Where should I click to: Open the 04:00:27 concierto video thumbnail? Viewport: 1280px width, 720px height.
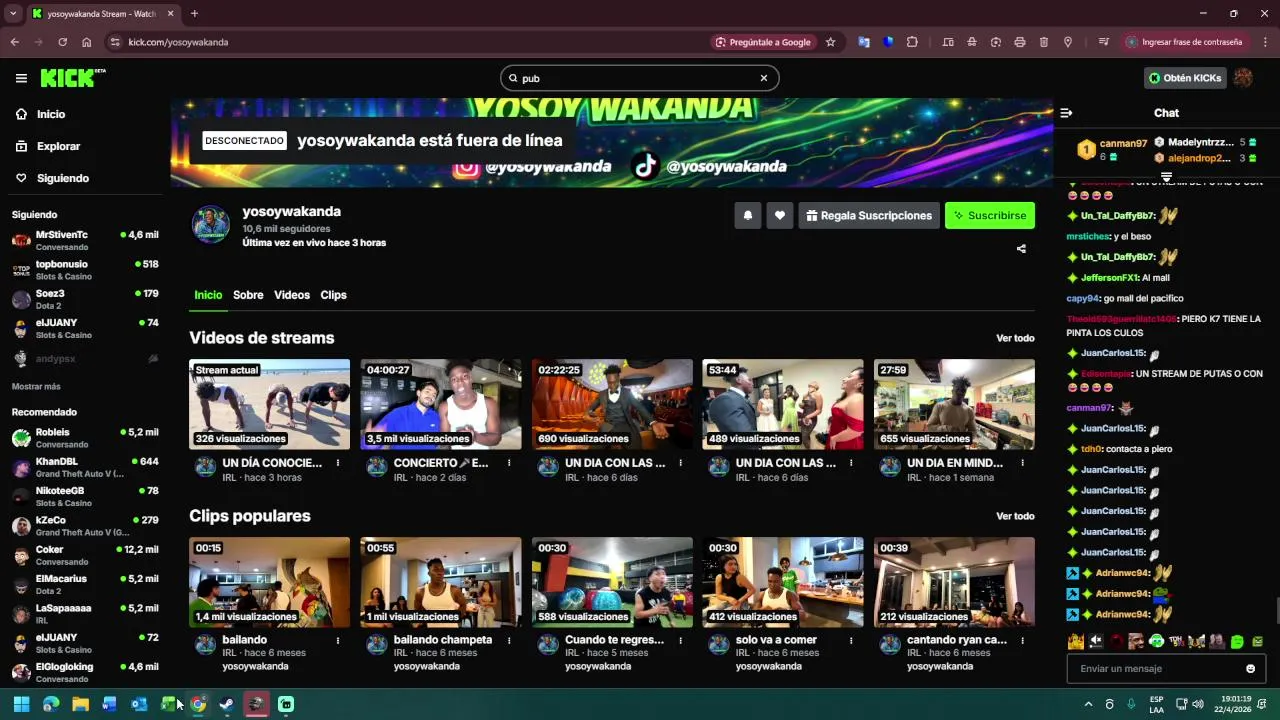tap(441, 404)
